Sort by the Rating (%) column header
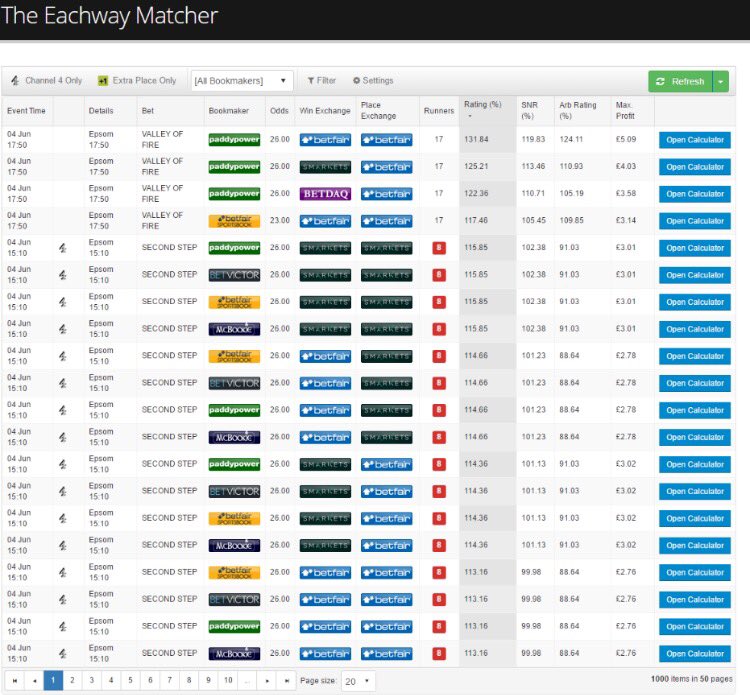750x695 pixels. pyautogui.click(x=483, y=104)
